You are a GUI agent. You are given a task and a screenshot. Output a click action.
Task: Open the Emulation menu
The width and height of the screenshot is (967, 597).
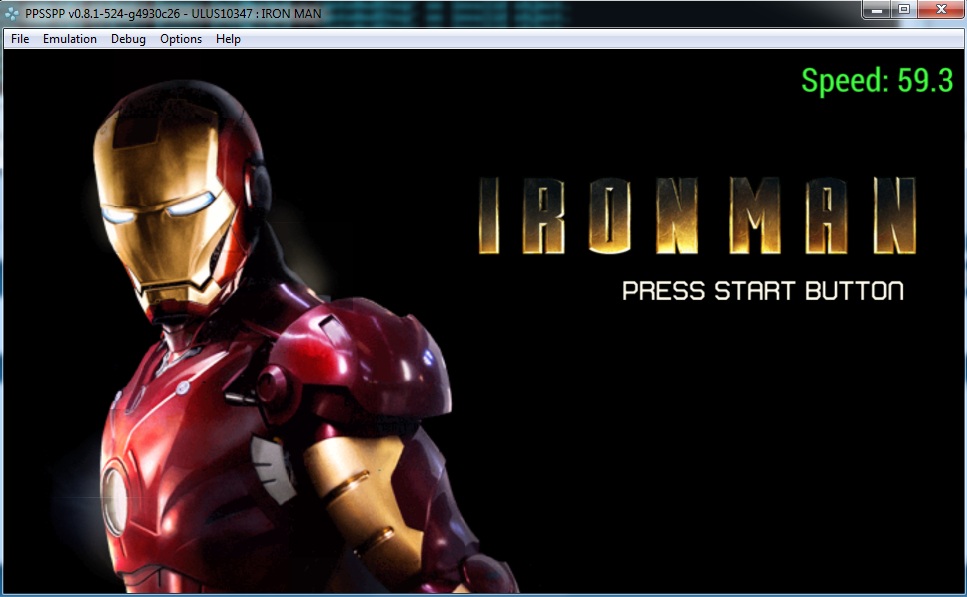(x=70, y=39)
